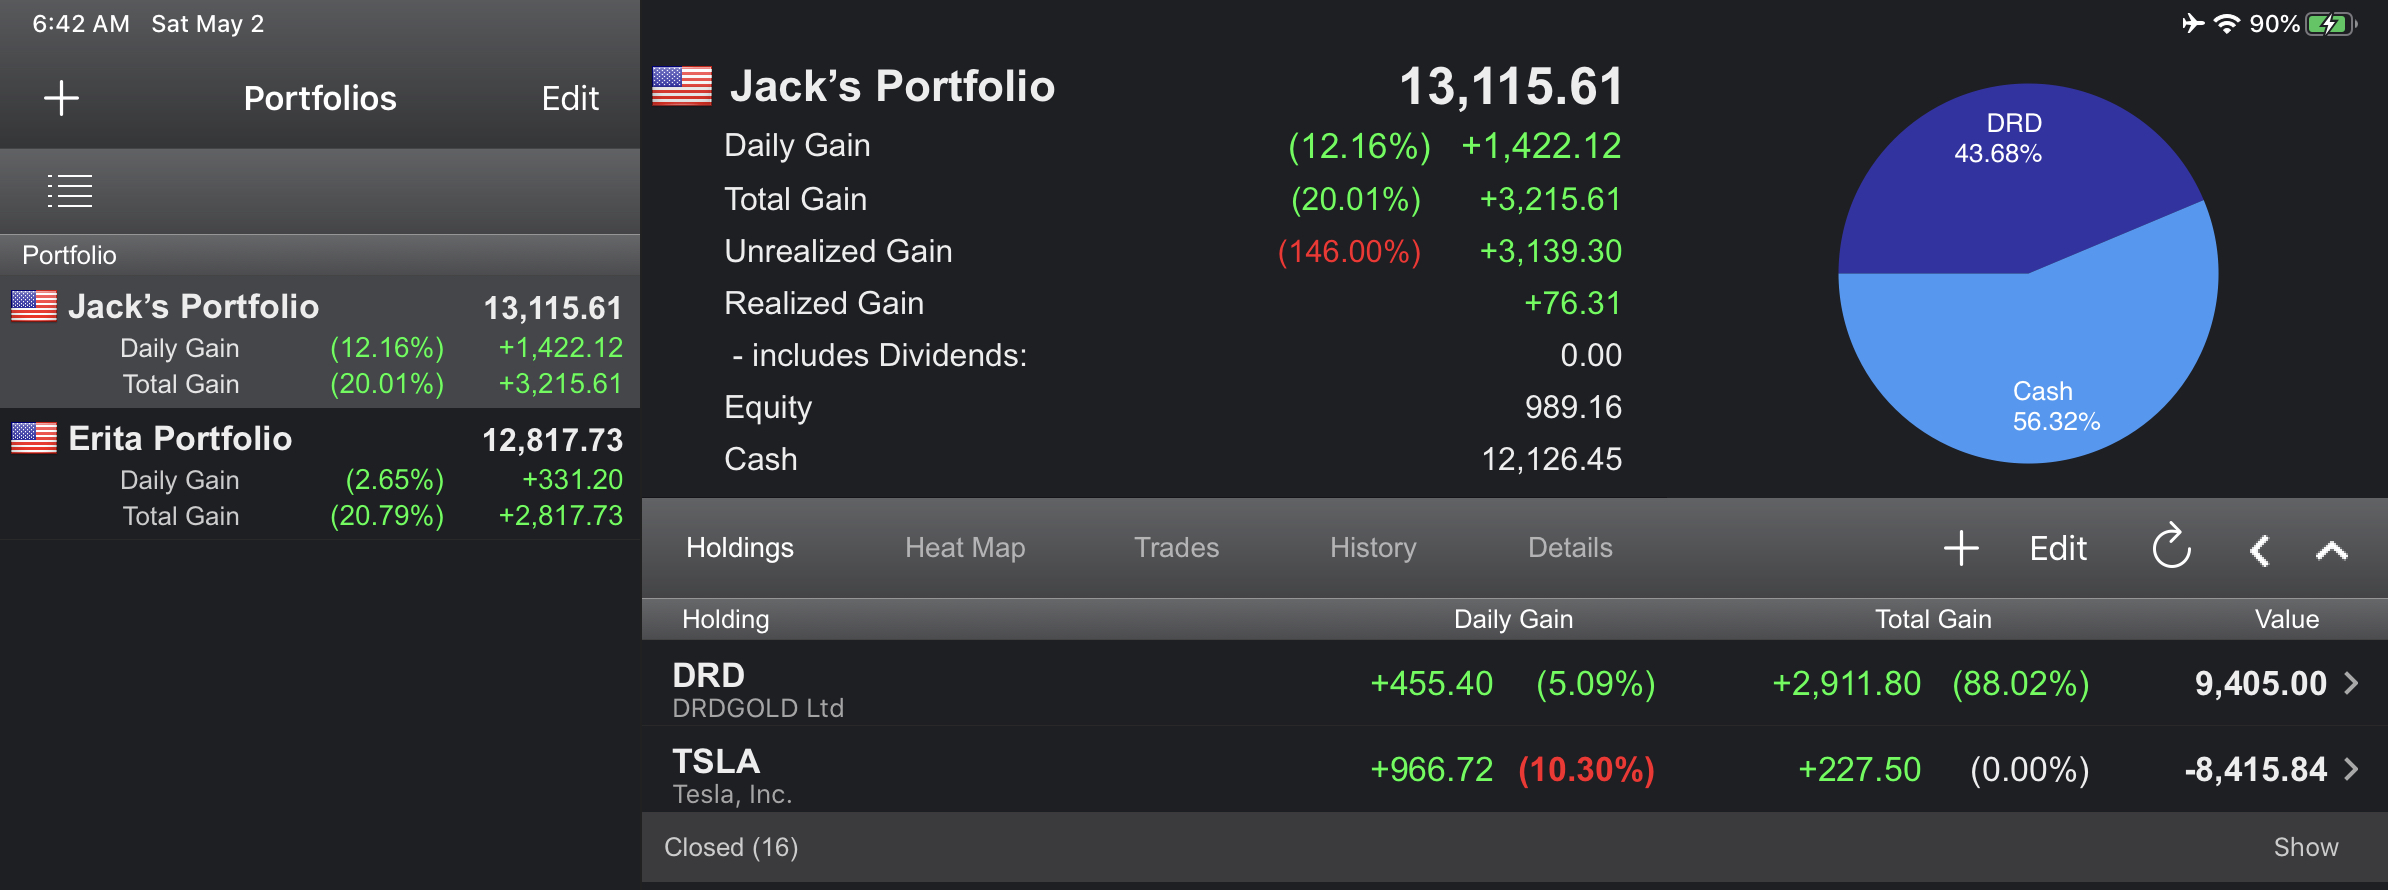Add a new portfolio with plus icon

pos(61,98)
